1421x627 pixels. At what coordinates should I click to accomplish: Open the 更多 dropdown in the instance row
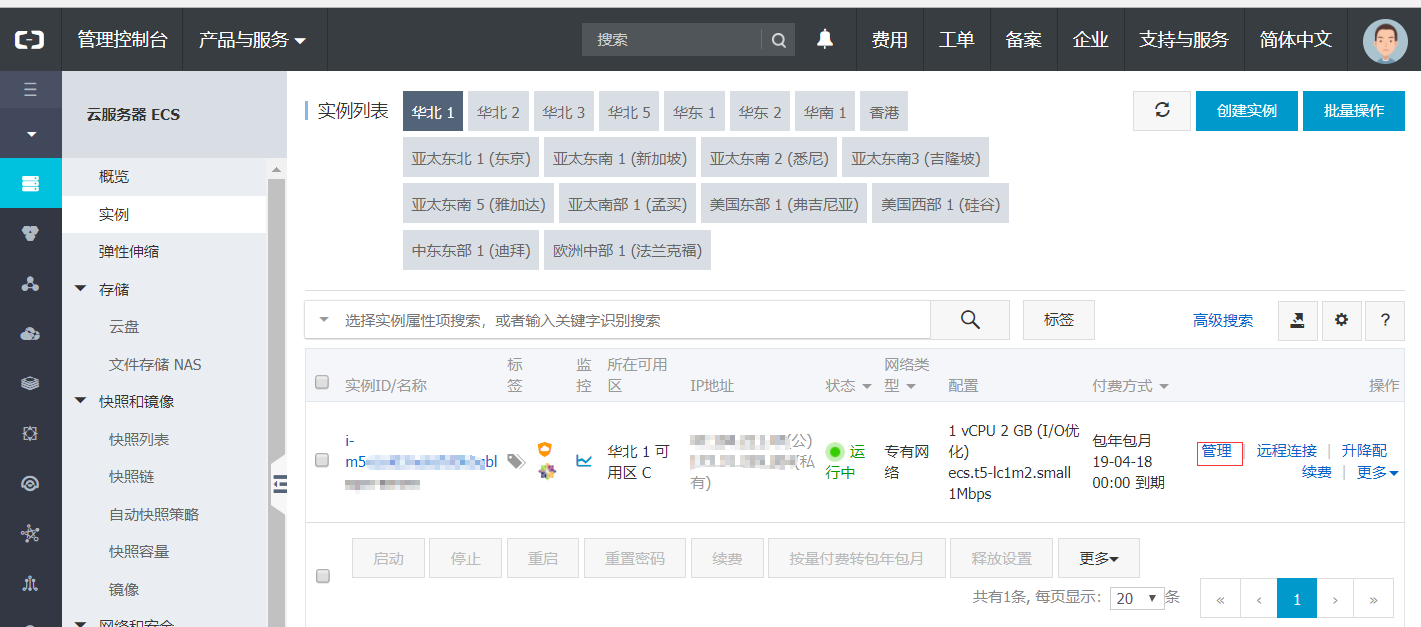click(1377, 472)
